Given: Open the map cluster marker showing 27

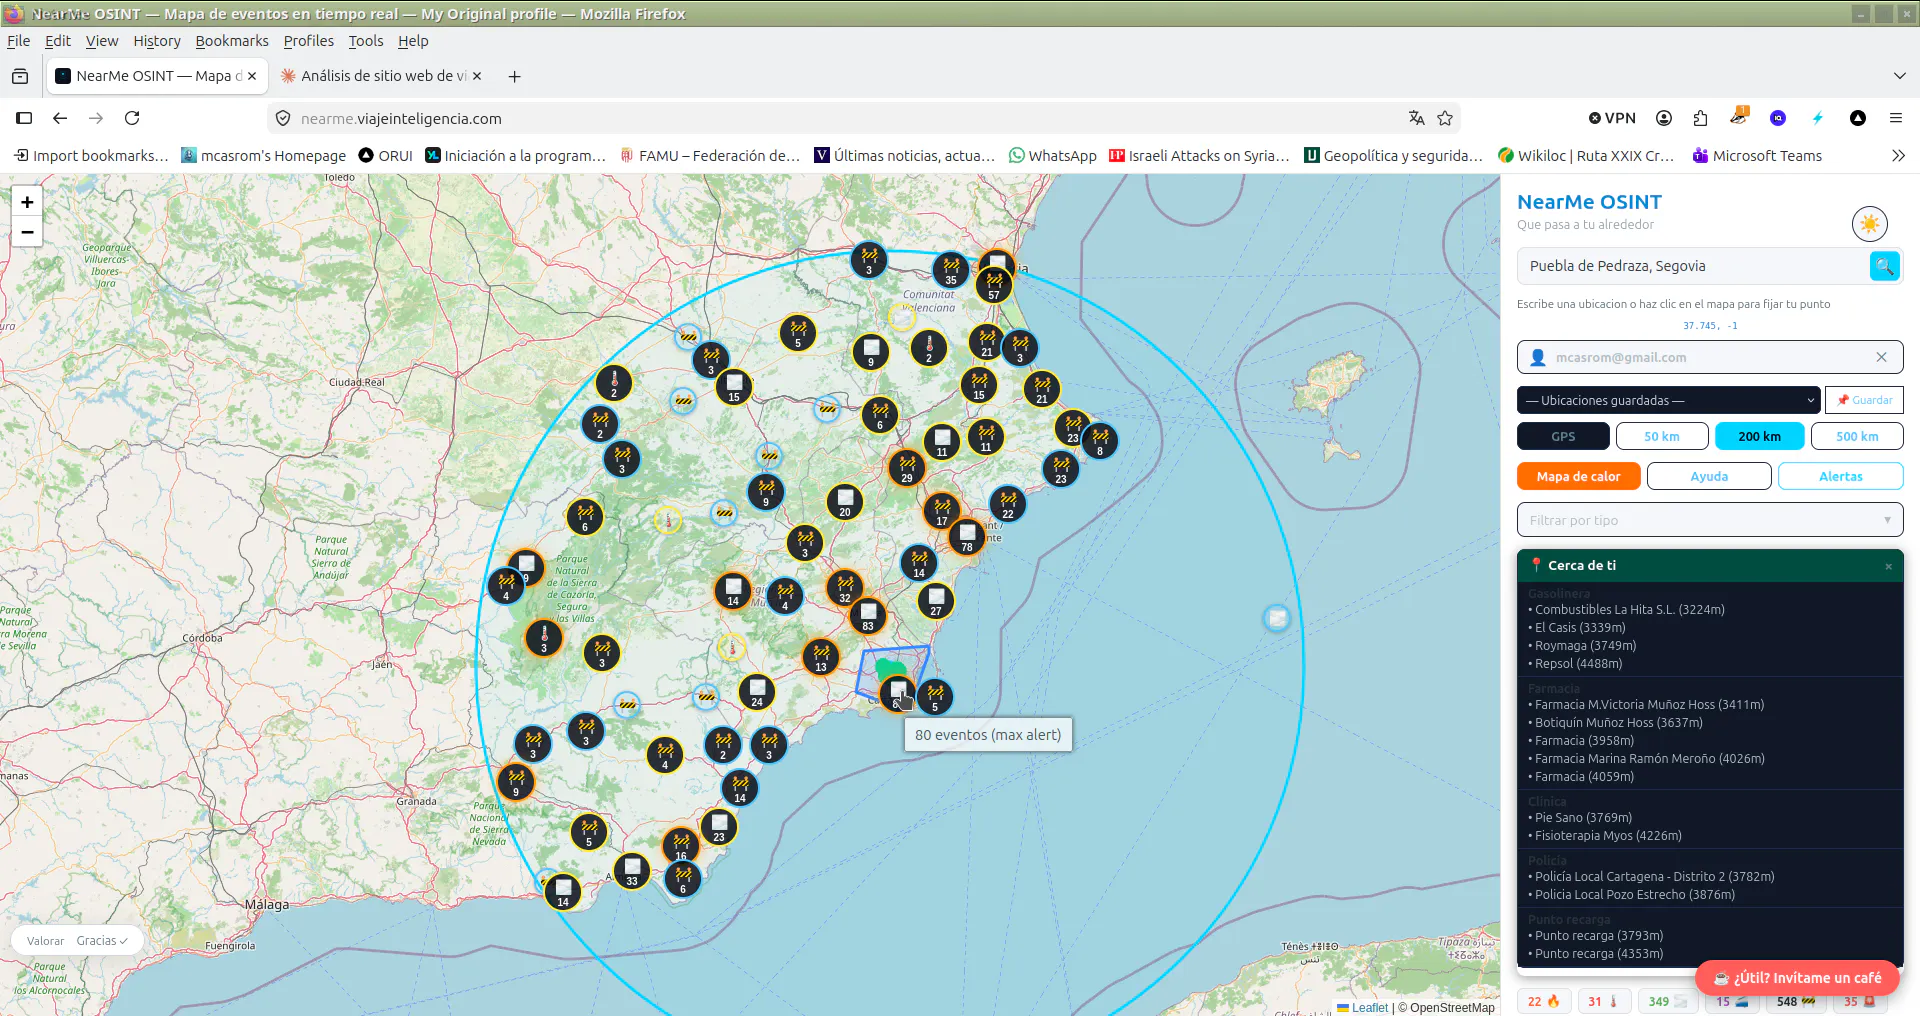Looking at the screenshot, I should (936, 600).
